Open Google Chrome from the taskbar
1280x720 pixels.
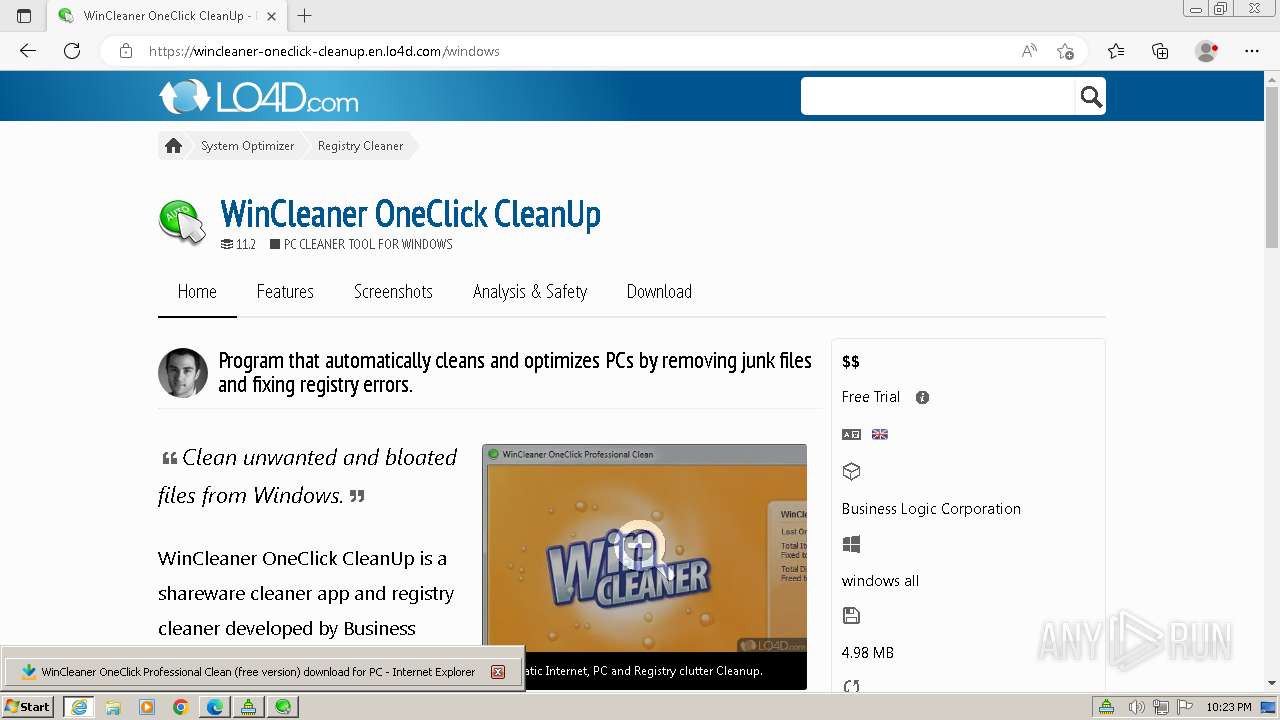coord(181,707)
